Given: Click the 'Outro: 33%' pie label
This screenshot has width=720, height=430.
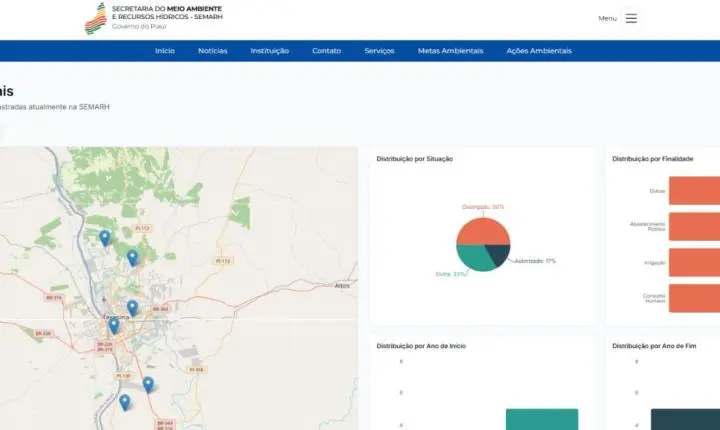Looking at the screenshot, I should [x=450, y=274].
